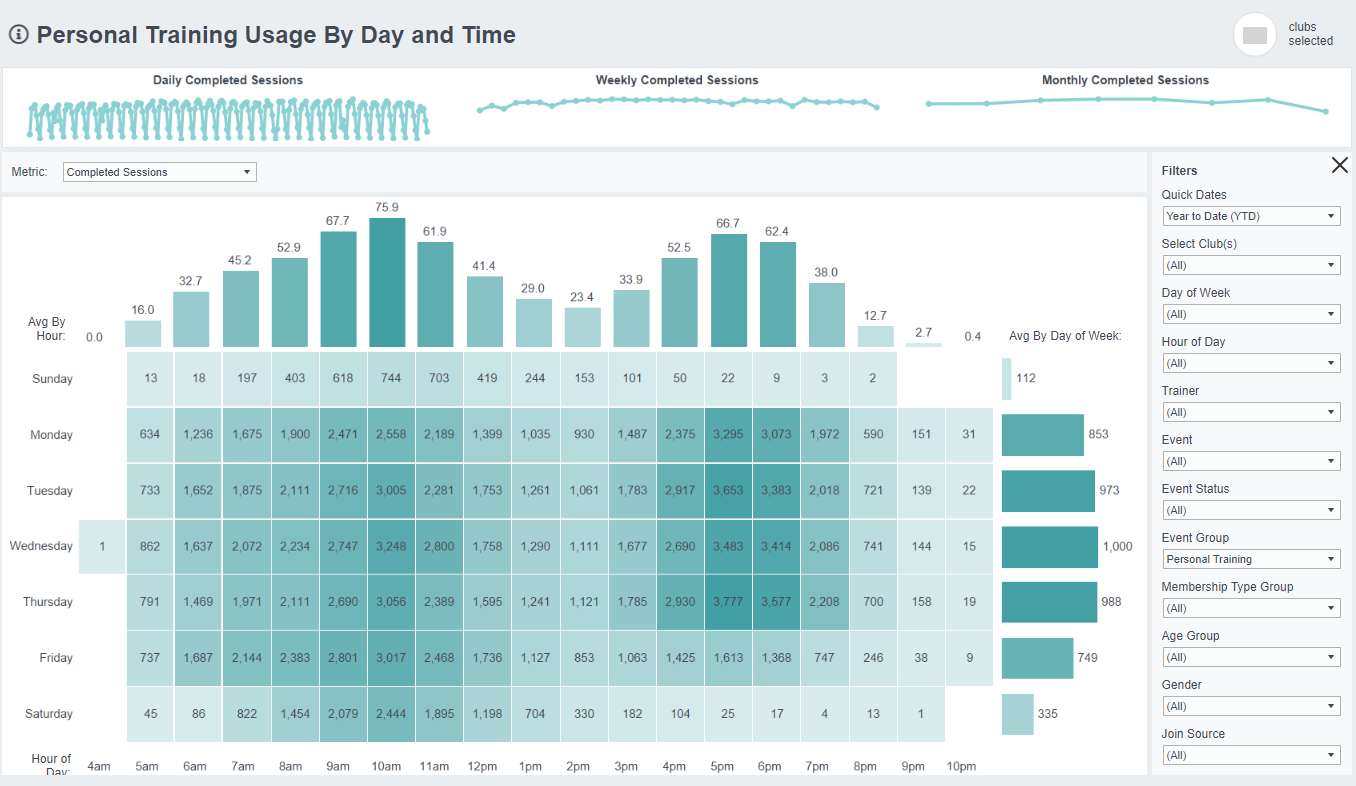Open the Gender filter dropdown
The width and height of the screenshot is (1356, 786).
pos(1251,705)
